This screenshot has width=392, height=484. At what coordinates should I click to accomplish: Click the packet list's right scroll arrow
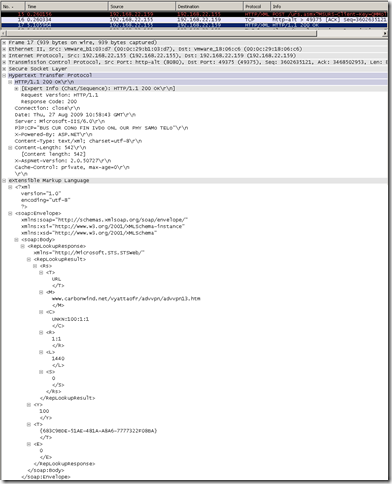[385, 33]
